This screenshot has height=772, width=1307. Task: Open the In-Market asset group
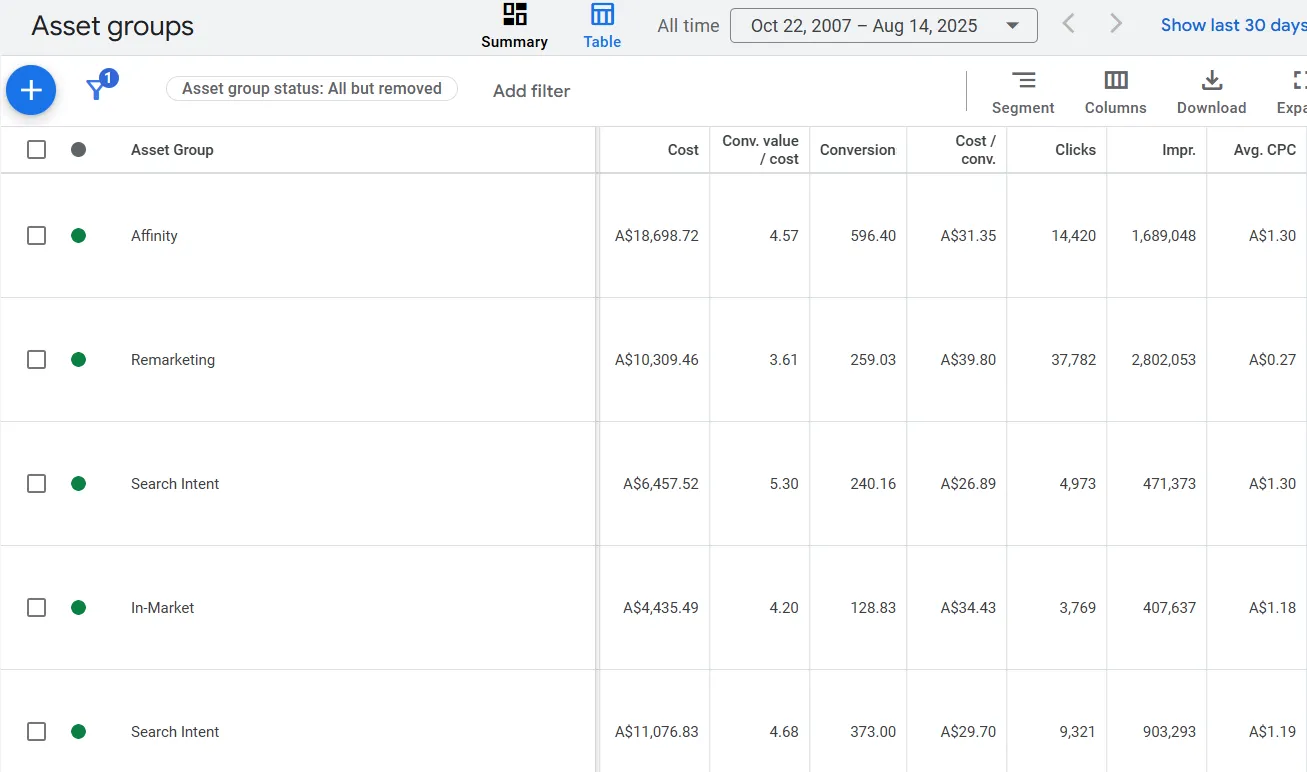coord(162,607)
